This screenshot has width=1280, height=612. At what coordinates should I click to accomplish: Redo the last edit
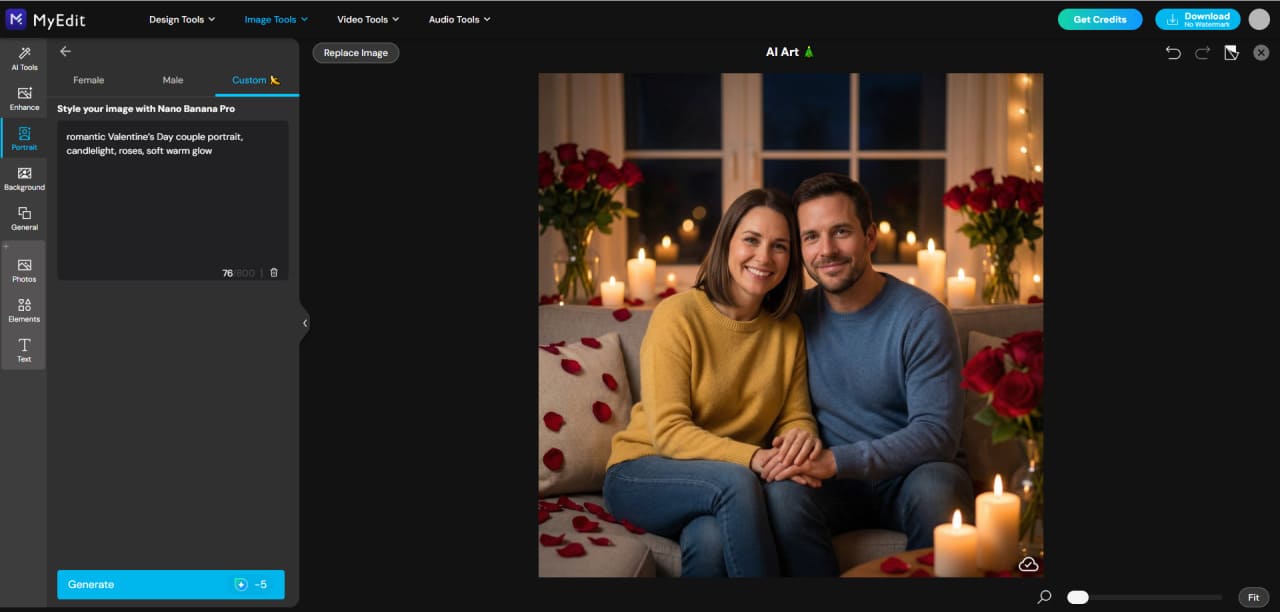1202,52
